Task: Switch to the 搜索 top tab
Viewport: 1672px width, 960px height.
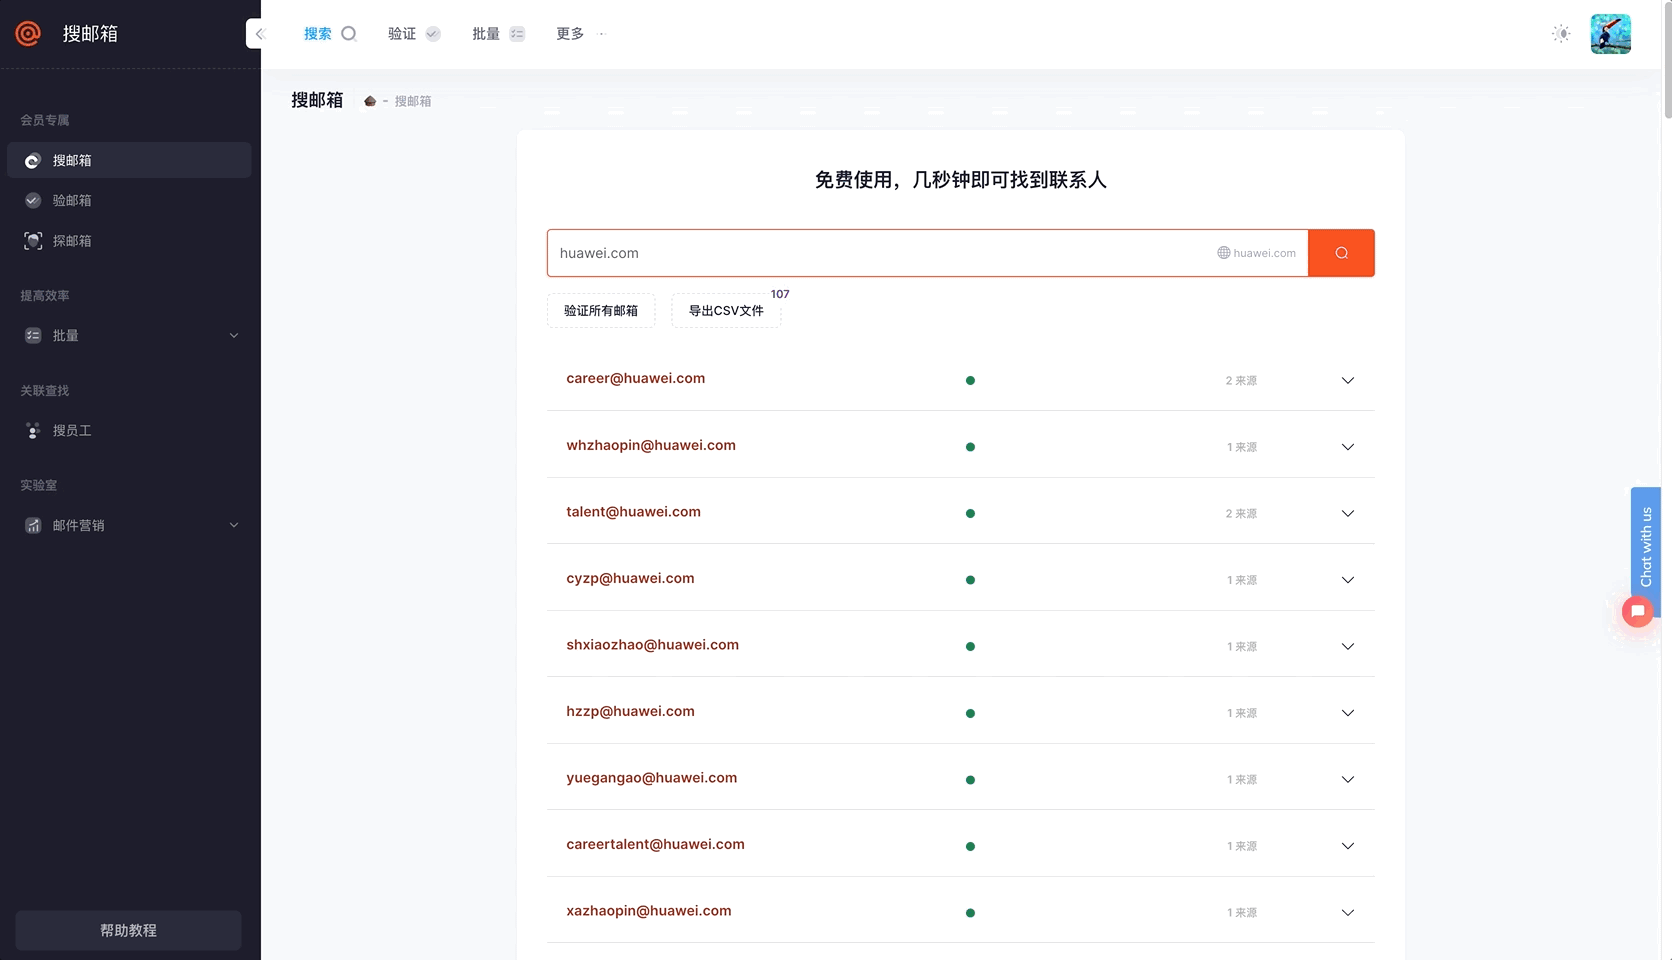Action: pos(330,34)
